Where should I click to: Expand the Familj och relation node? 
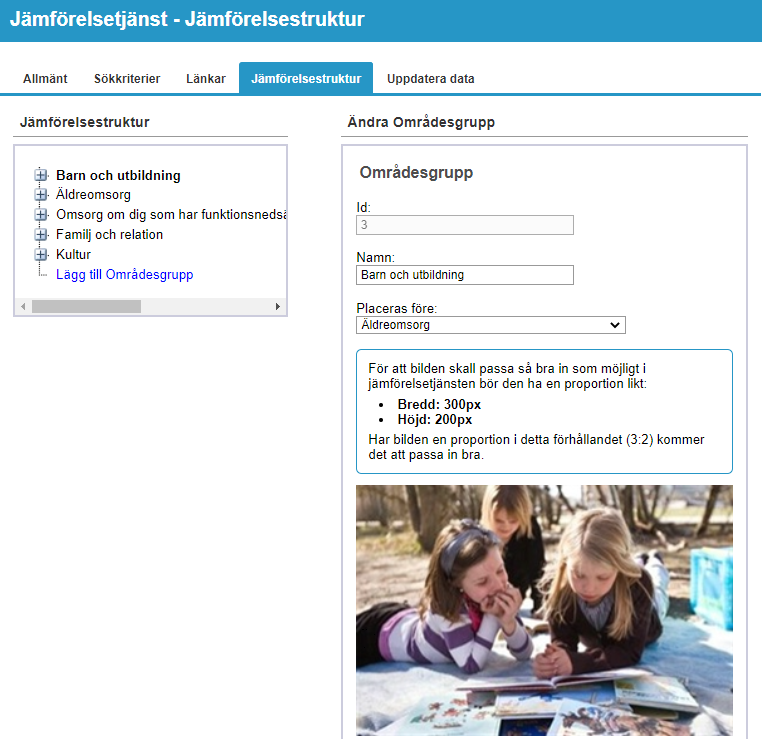(41, 235)
